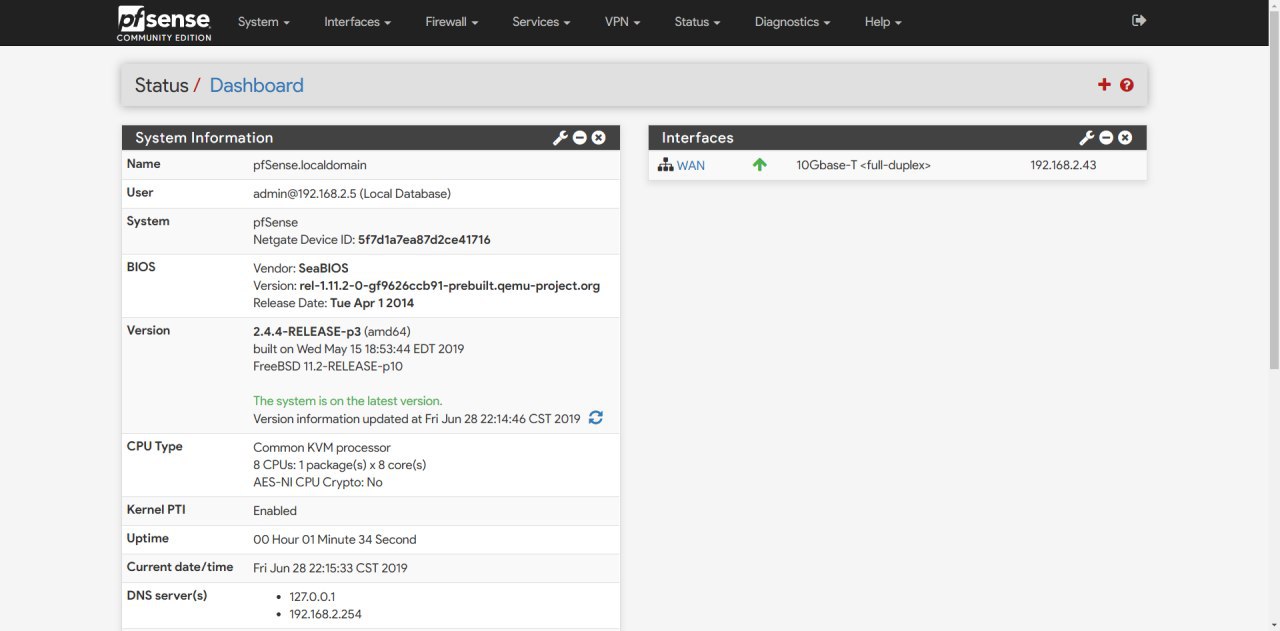
Task: Select uptime 00 Hour 01 Minute value
Action: (x=335, y=539)
